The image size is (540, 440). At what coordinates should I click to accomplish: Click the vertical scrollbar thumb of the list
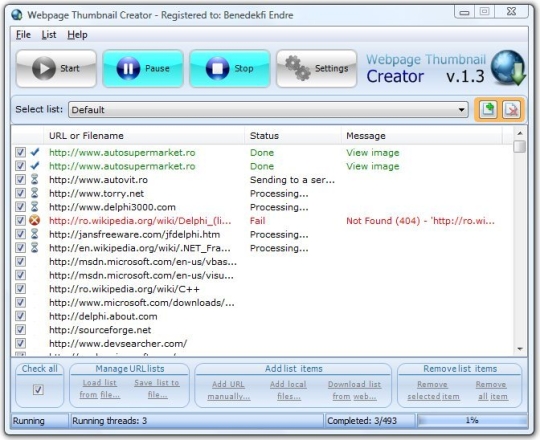[x=519, y=146]
